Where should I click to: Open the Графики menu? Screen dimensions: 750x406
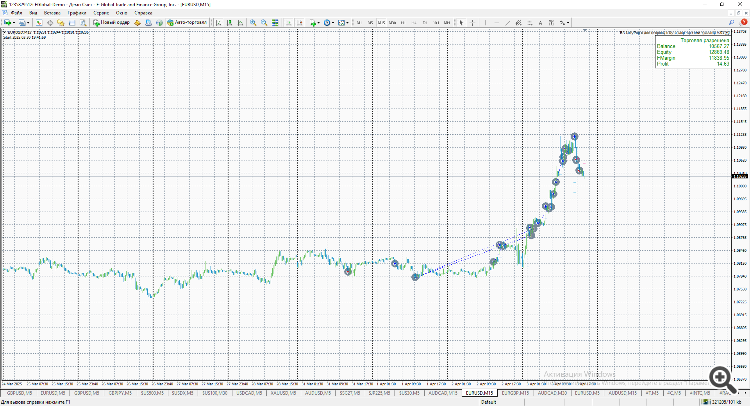point(79,12)
